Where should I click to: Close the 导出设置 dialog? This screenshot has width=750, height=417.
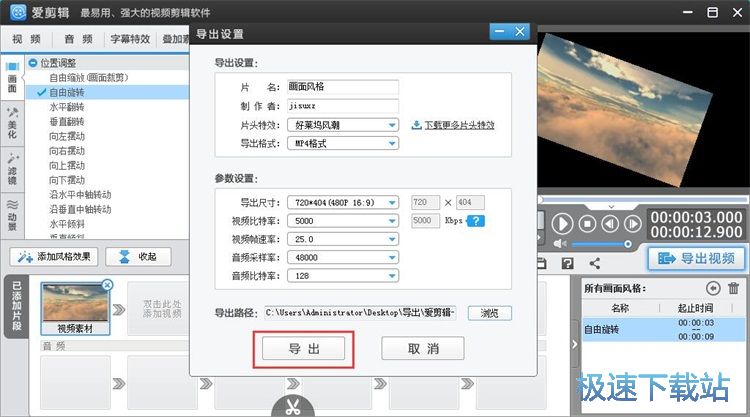point(520,32)
